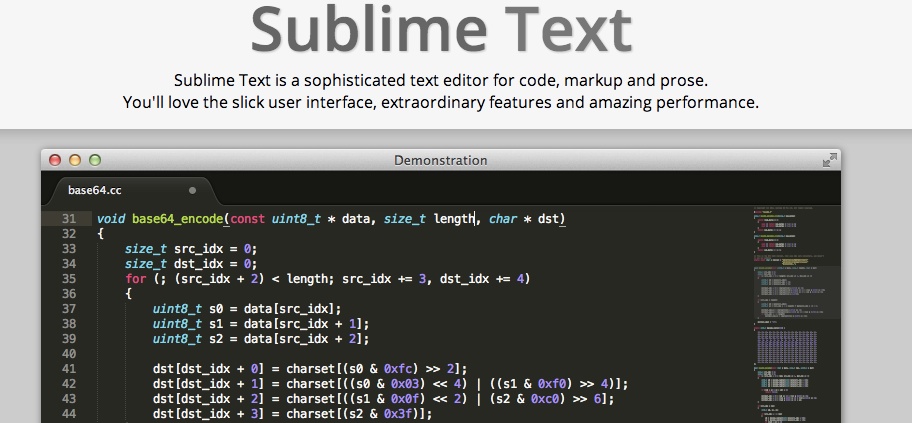Click line number 35 in the gutter

tap(69, 279)
